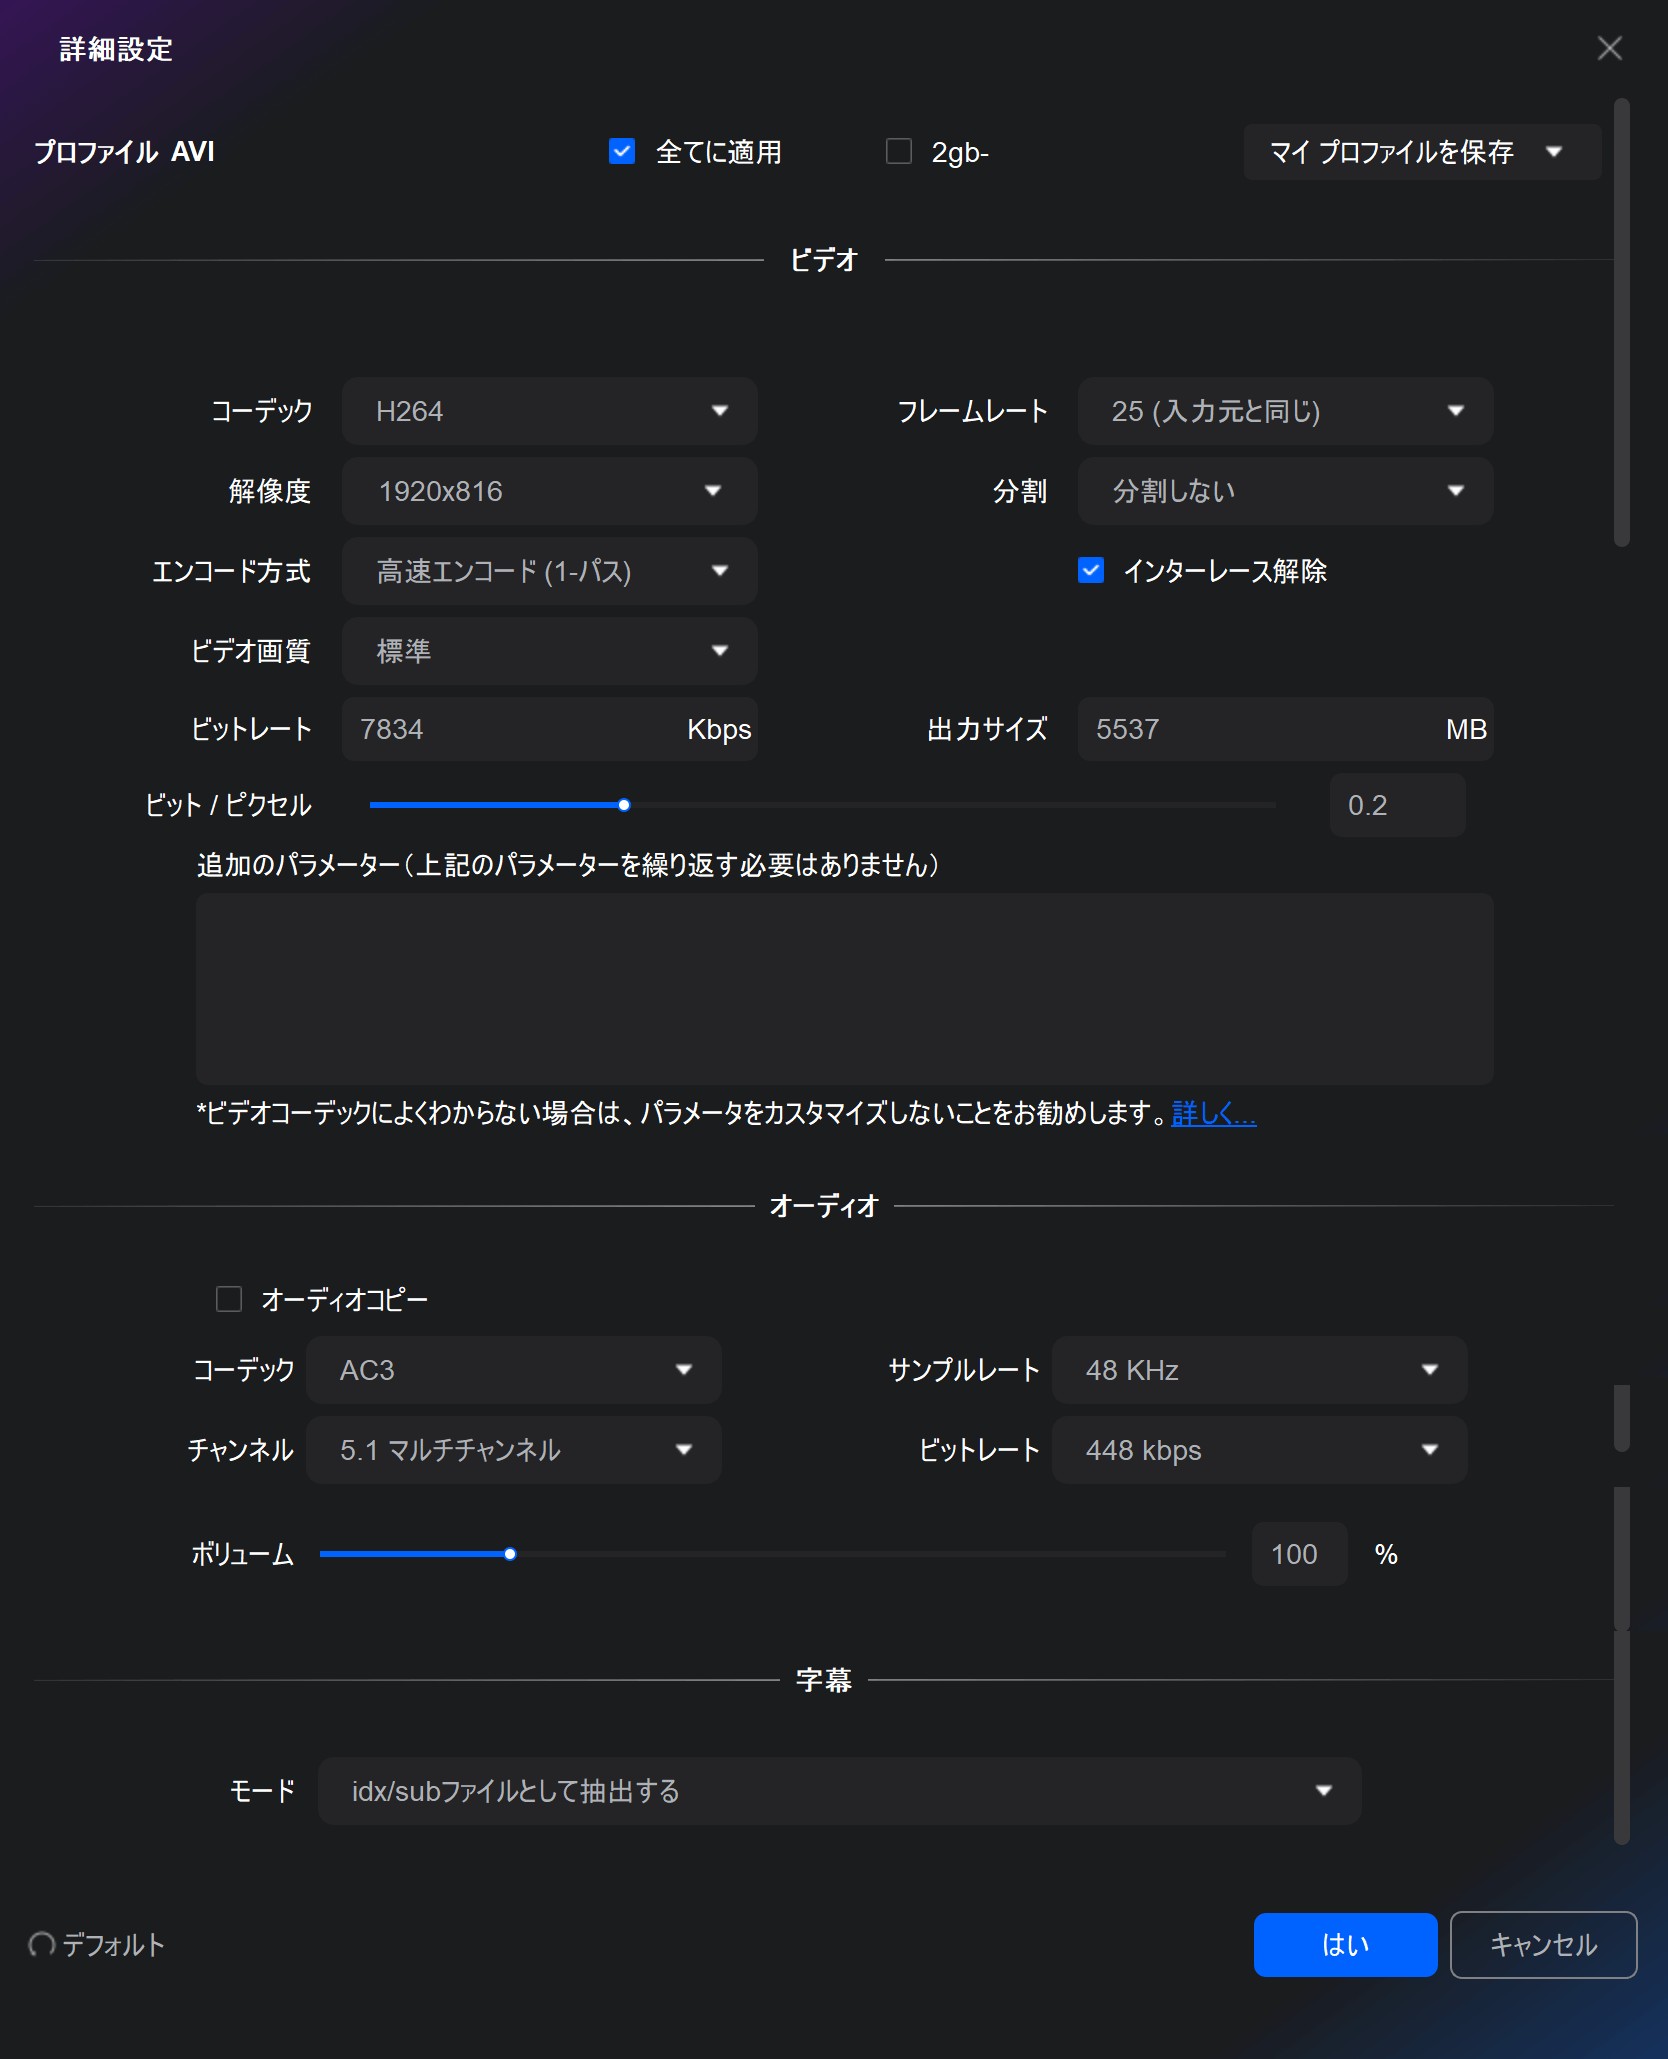Expand the 解像度 1920x816 dropdown

(x=549, y=491)
